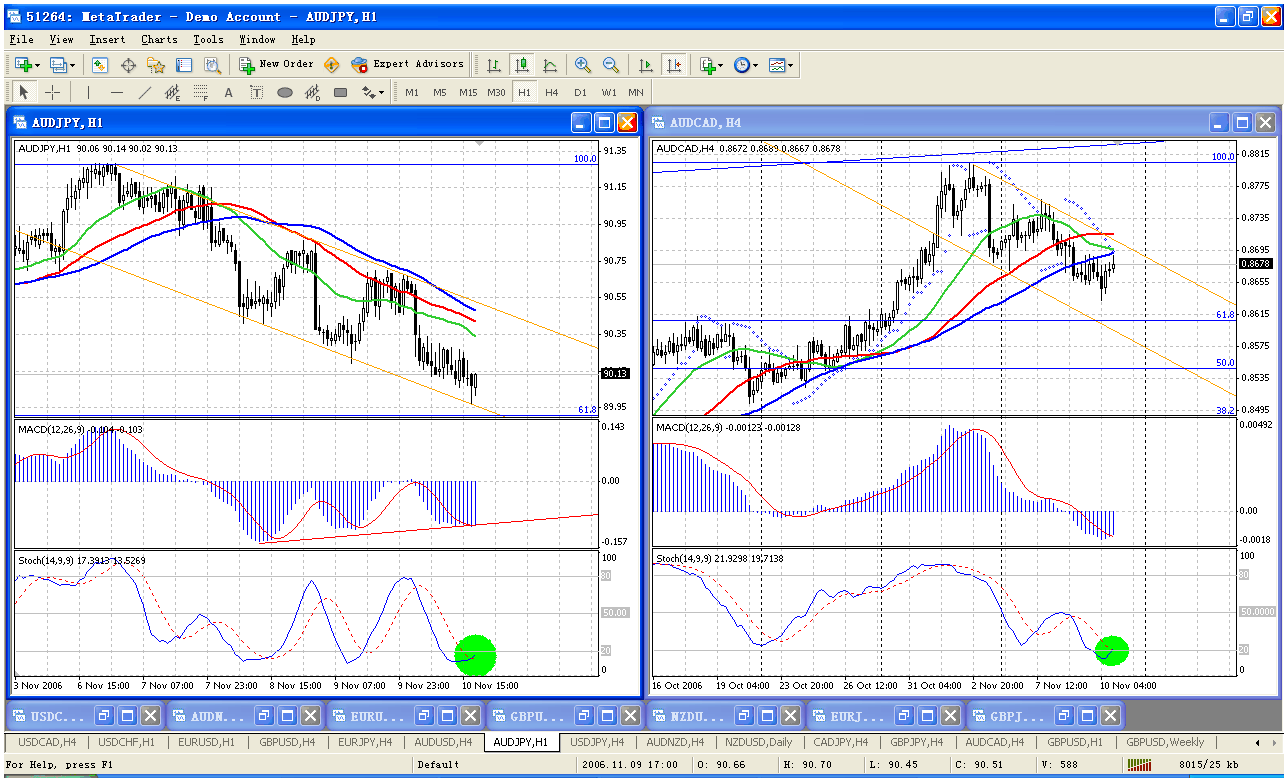Viewport: 1288px width, 778px height.
Task: Open the Indicators list dropdown
Action: [x=711, y=65]
